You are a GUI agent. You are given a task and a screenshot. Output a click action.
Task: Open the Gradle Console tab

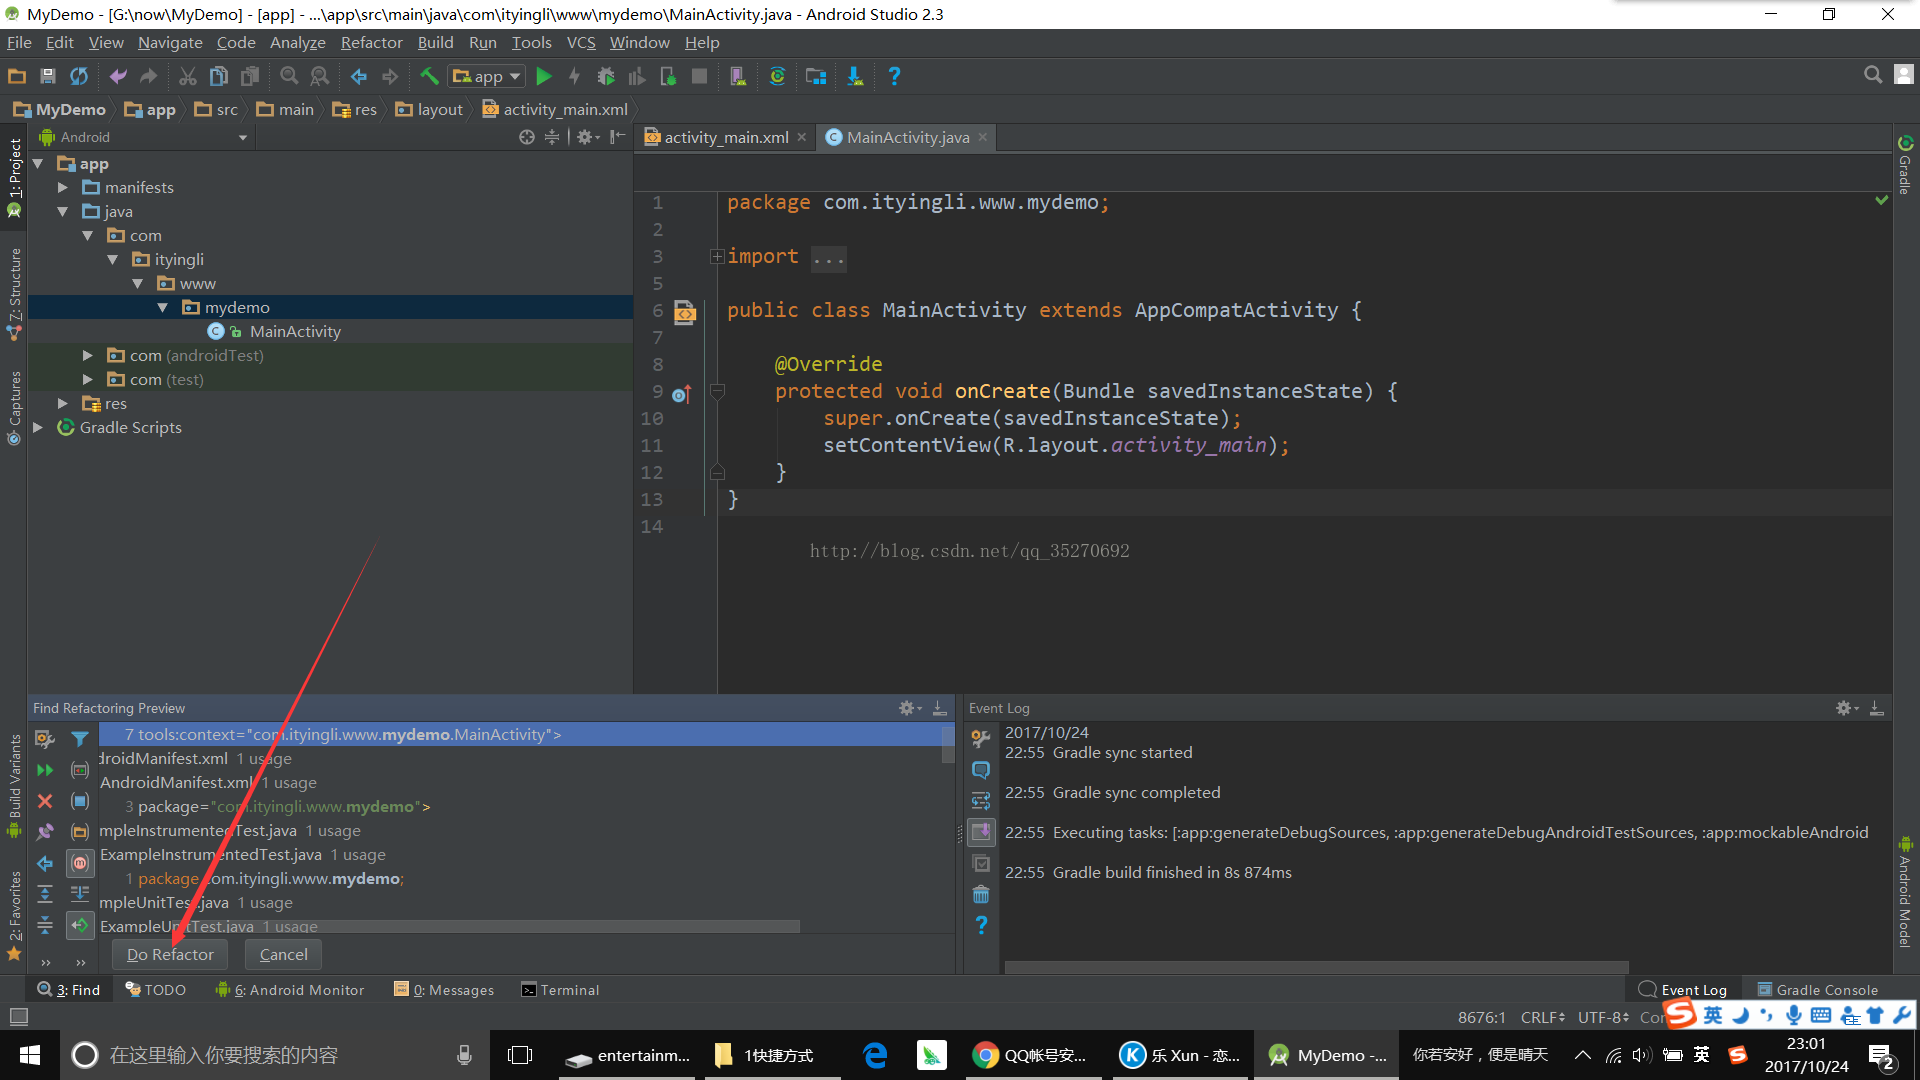[x=1817, y=990]
